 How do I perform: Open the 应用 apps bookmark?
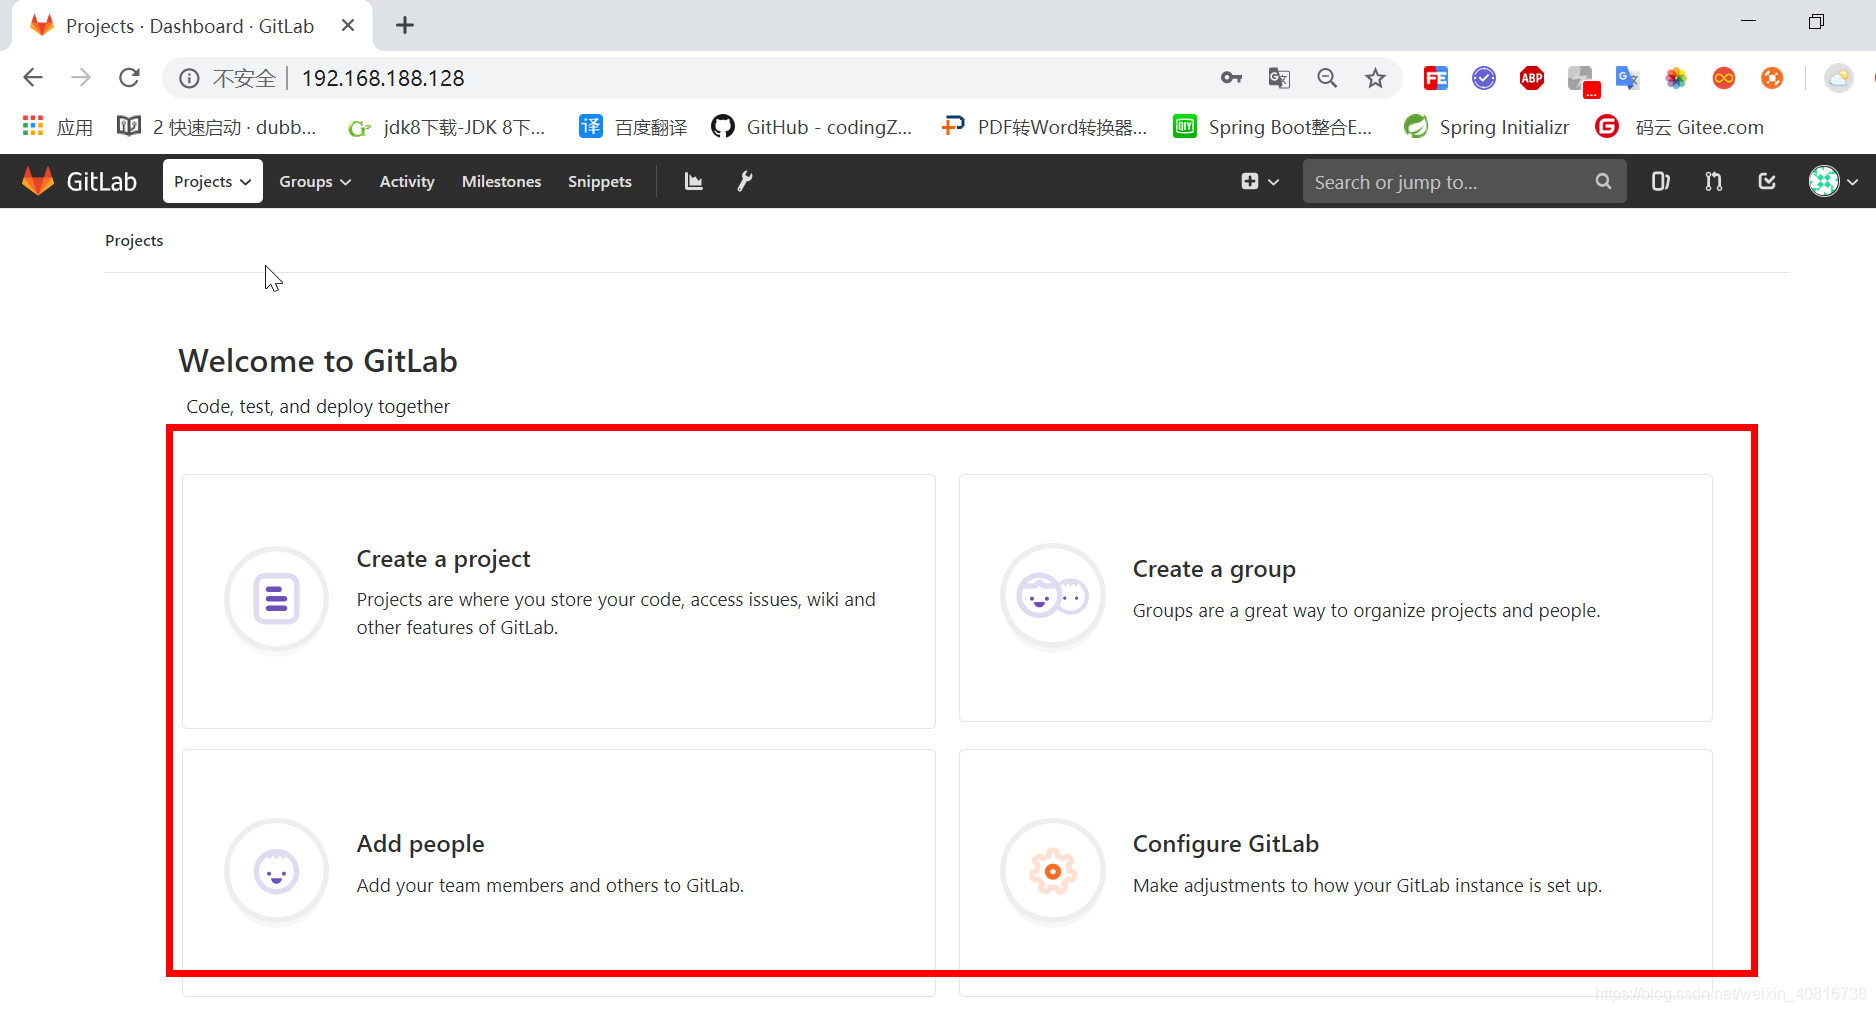(x=57, y=127)
